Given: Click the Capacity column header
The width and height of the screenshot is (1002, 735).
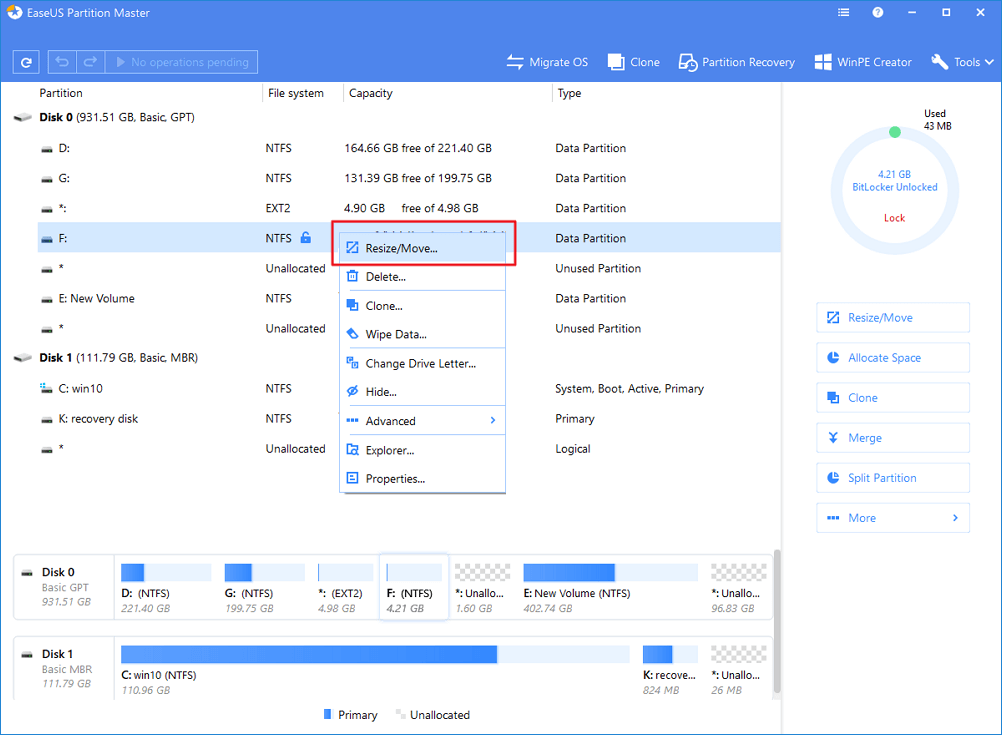Looking at the screenshot, I should coord(371,93).
